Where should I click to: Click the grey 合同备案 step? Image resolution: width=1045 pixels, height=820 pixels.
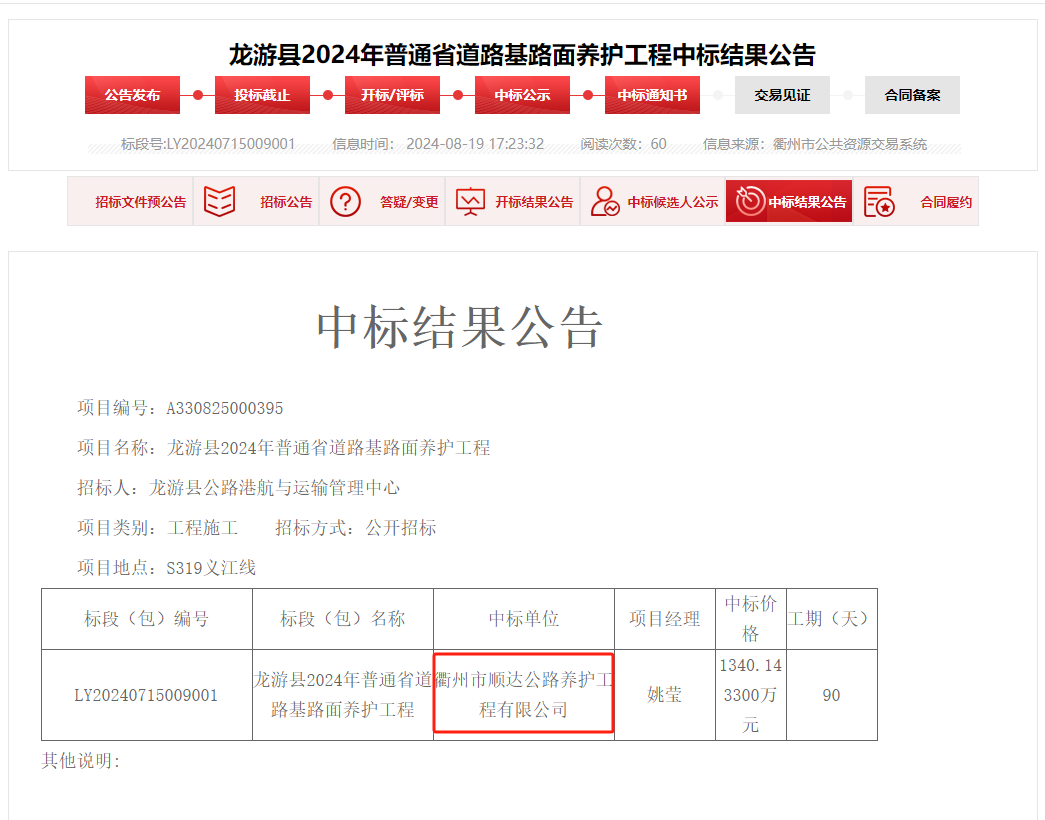(912, 95)
